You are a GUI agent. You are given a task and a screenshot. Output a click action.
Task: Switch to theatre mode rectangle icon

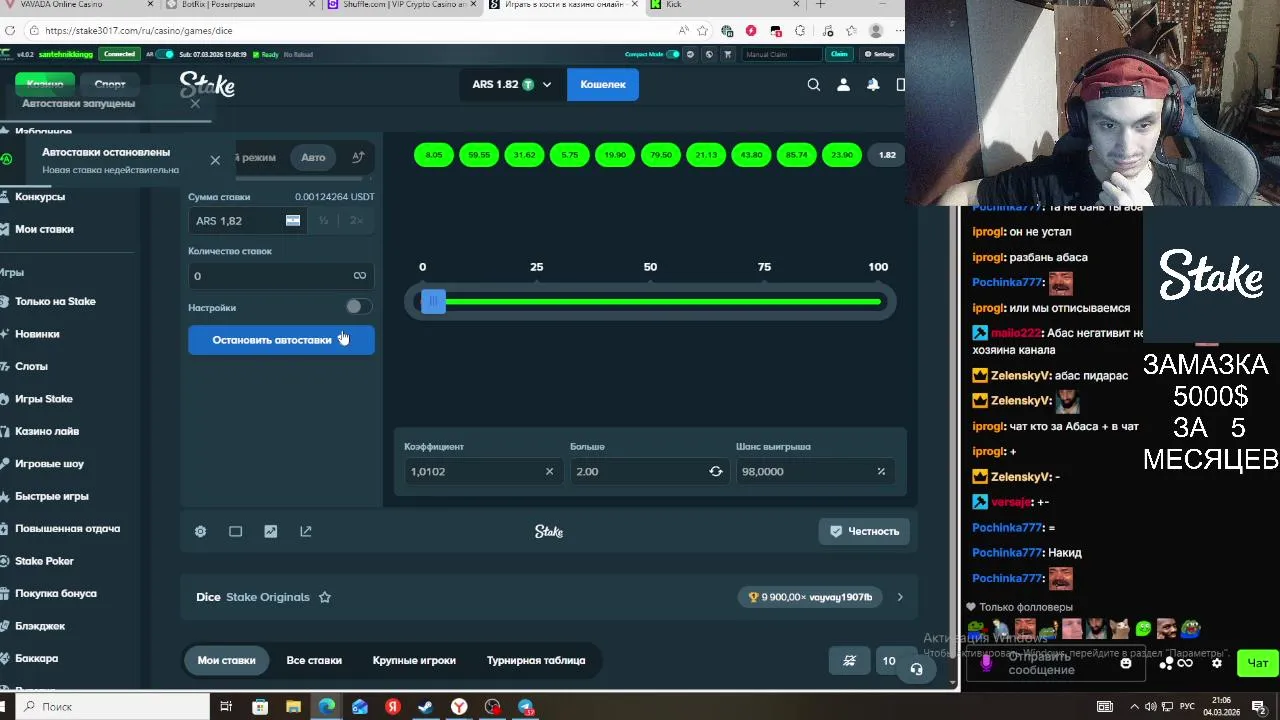click(x=235, y=531)
